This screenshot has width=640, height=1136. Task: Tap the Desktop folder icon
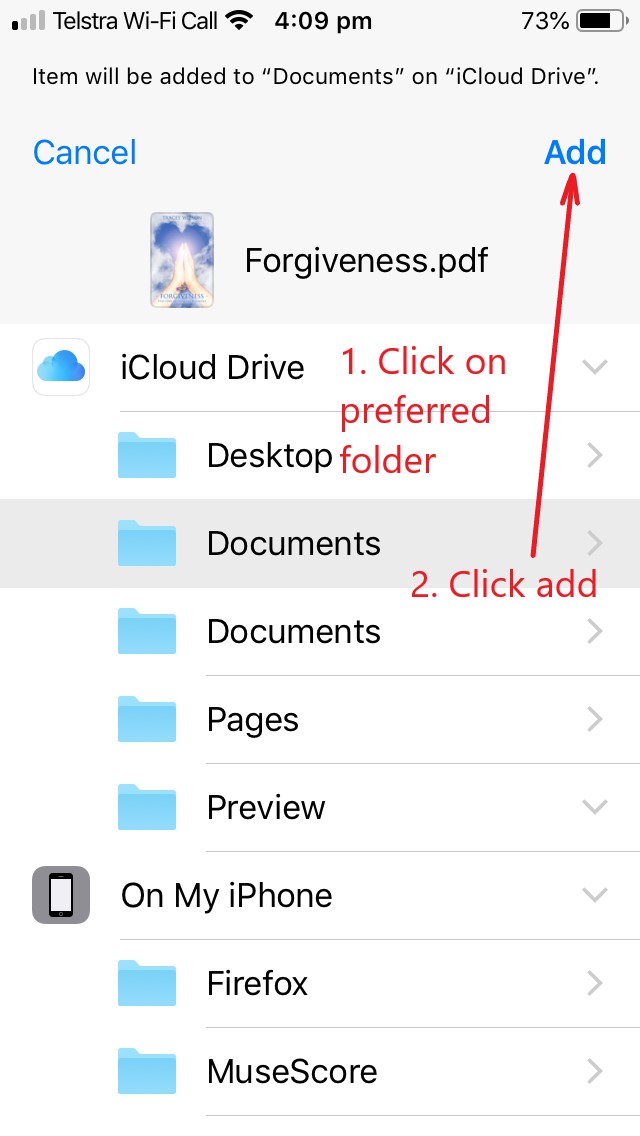click(x=147, y=455)
